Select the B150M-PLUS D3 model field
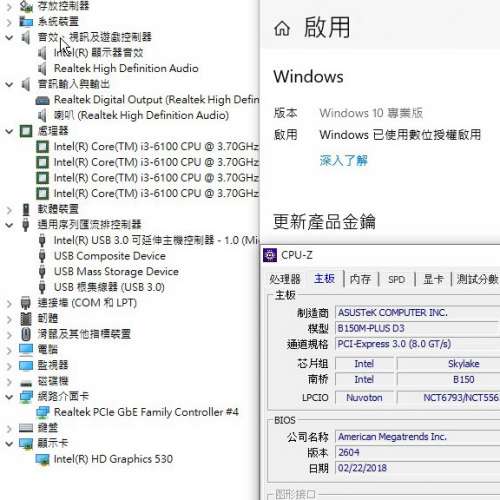This screenshot has width=500, height=500. point(417,328)
